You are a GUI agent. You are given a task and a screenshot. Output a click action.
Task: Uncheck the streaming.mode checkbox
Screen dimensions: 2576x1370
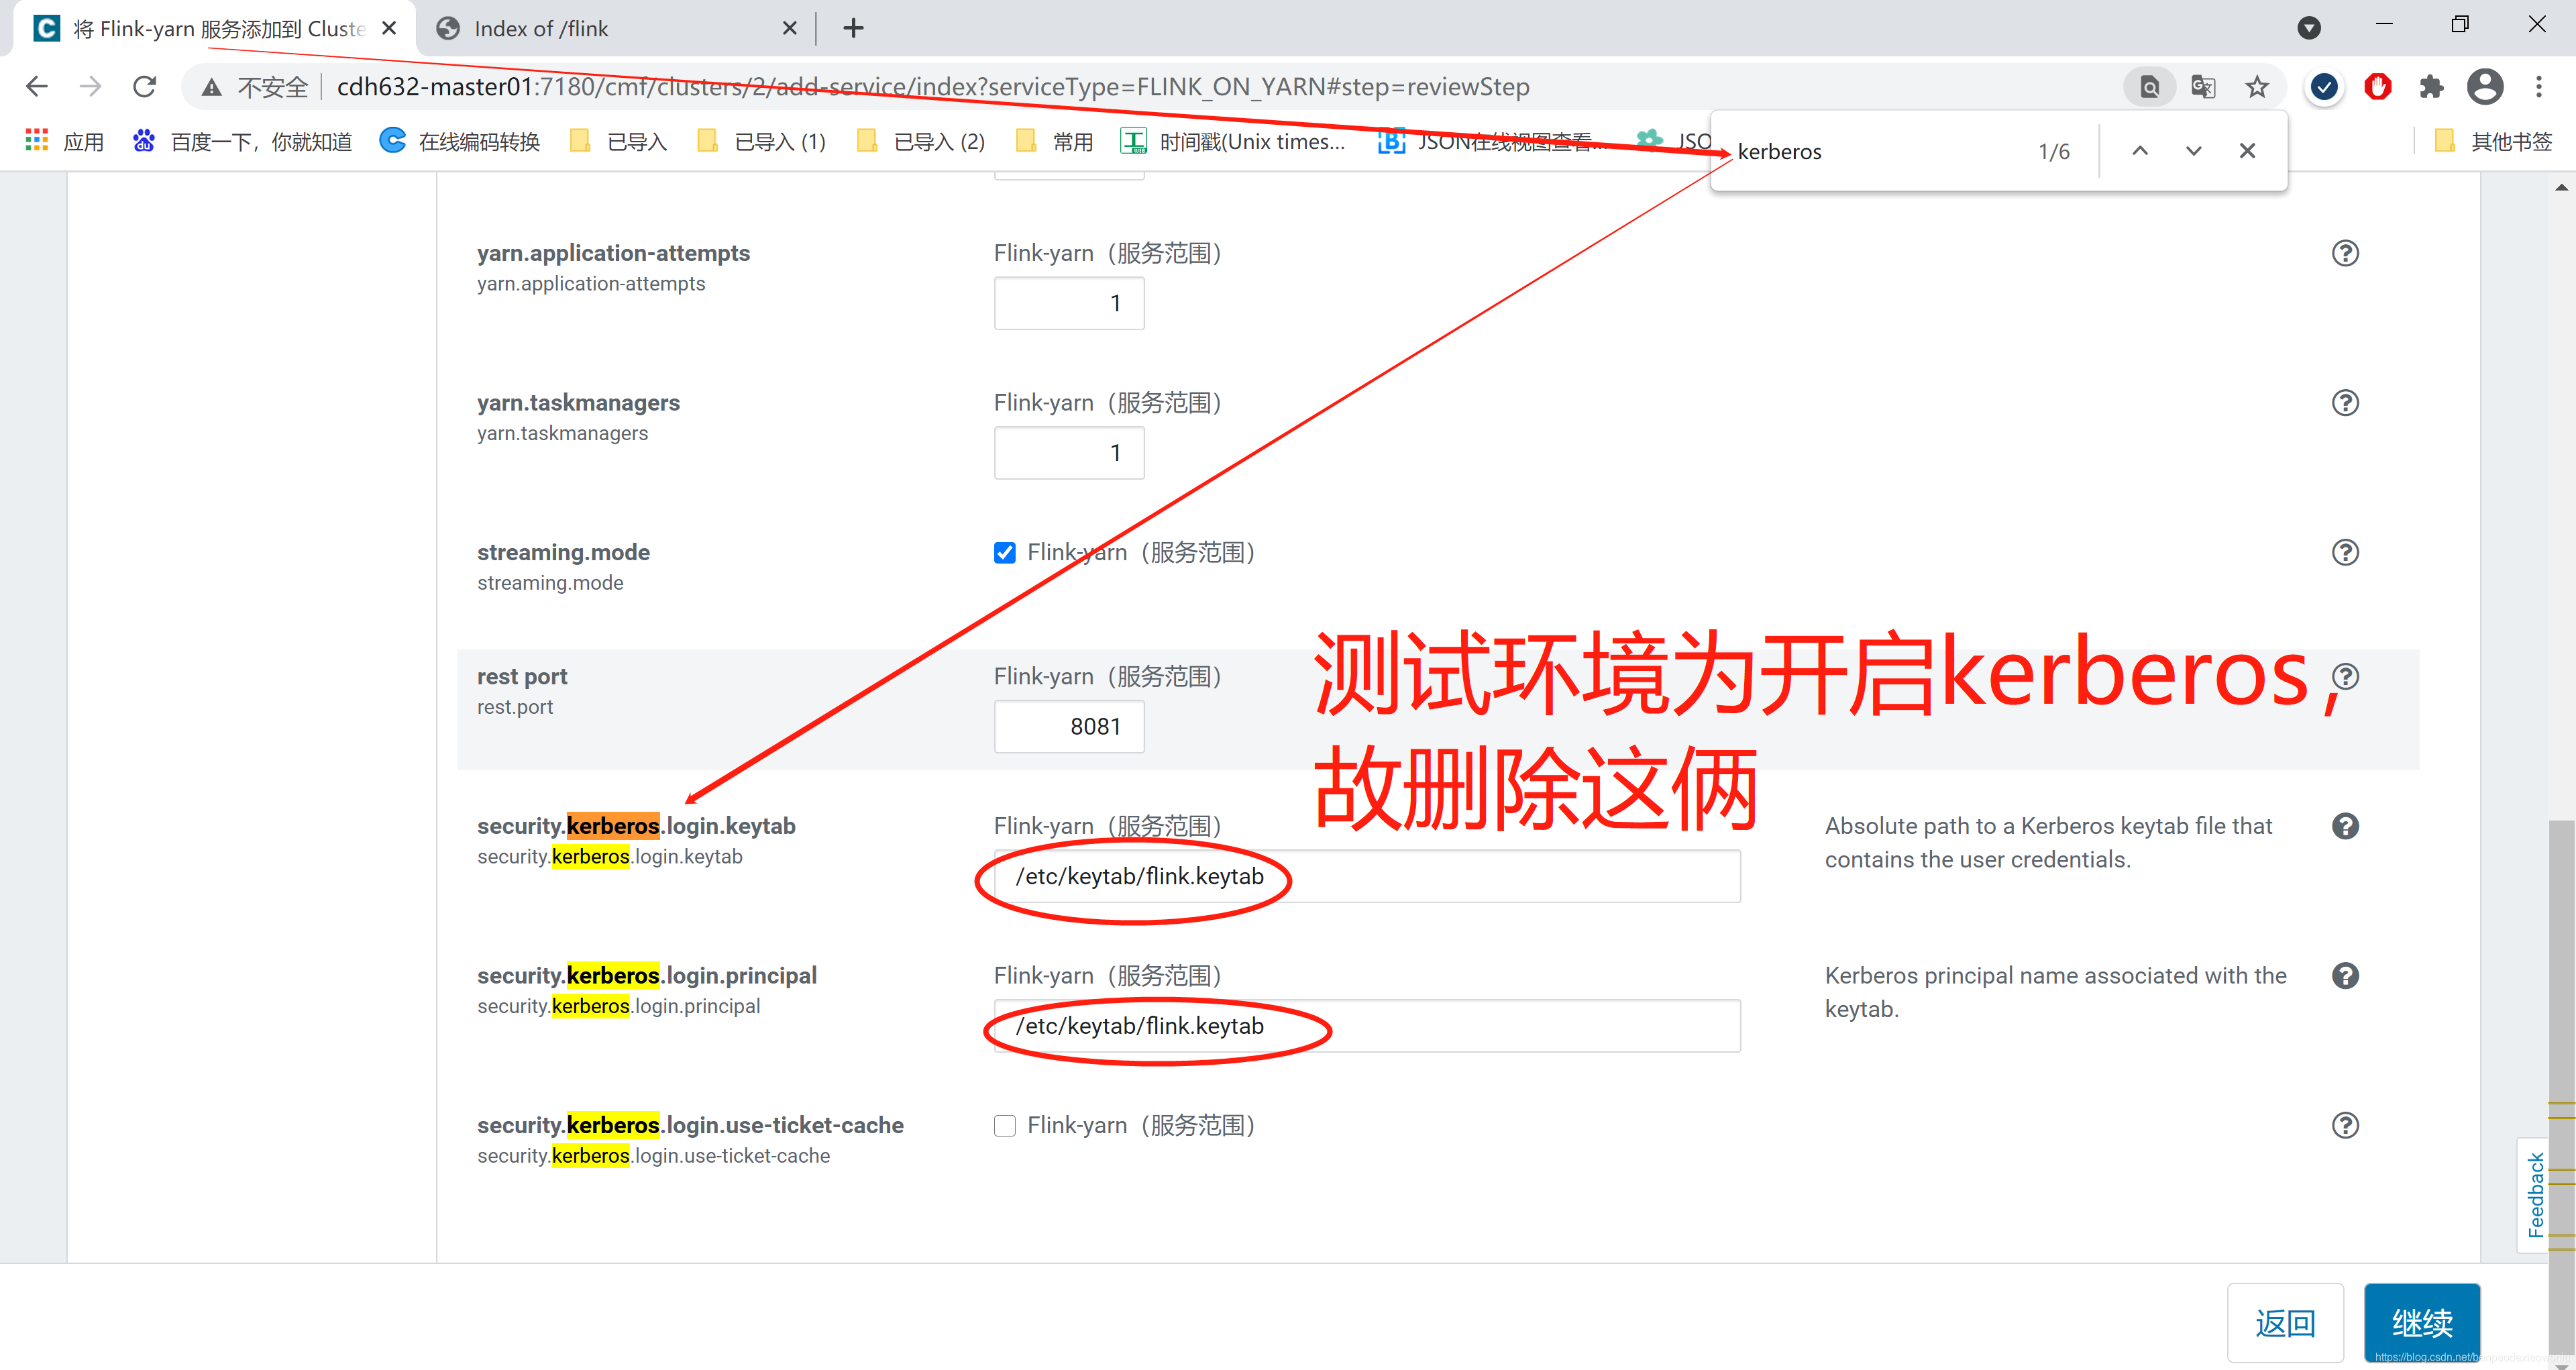click(1004, 553)
